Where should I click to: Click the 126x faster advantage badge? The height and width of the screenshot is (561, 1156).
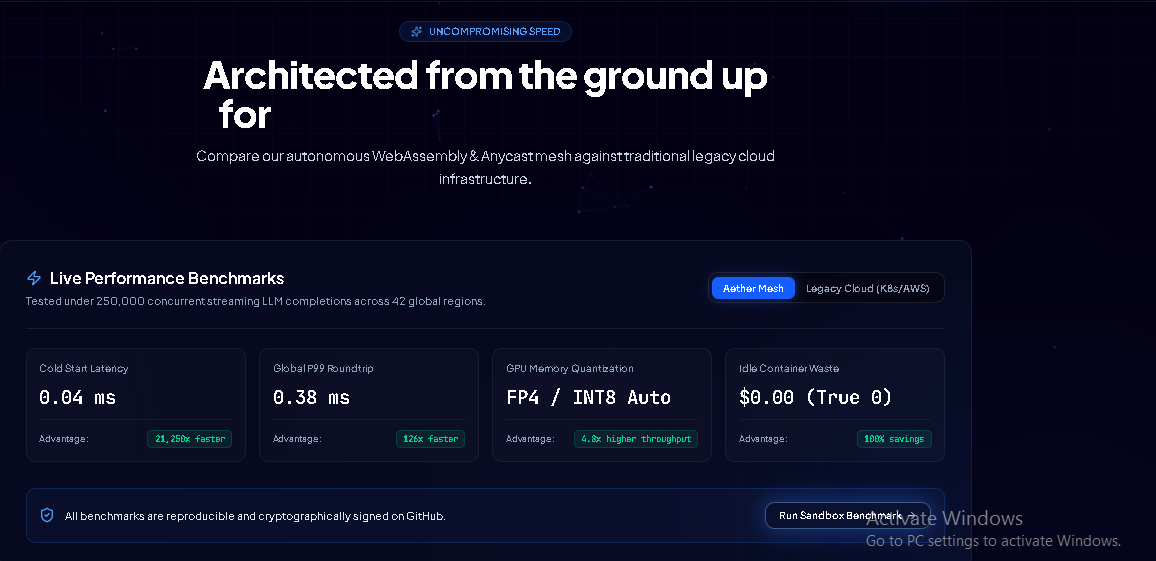[431, 439]
